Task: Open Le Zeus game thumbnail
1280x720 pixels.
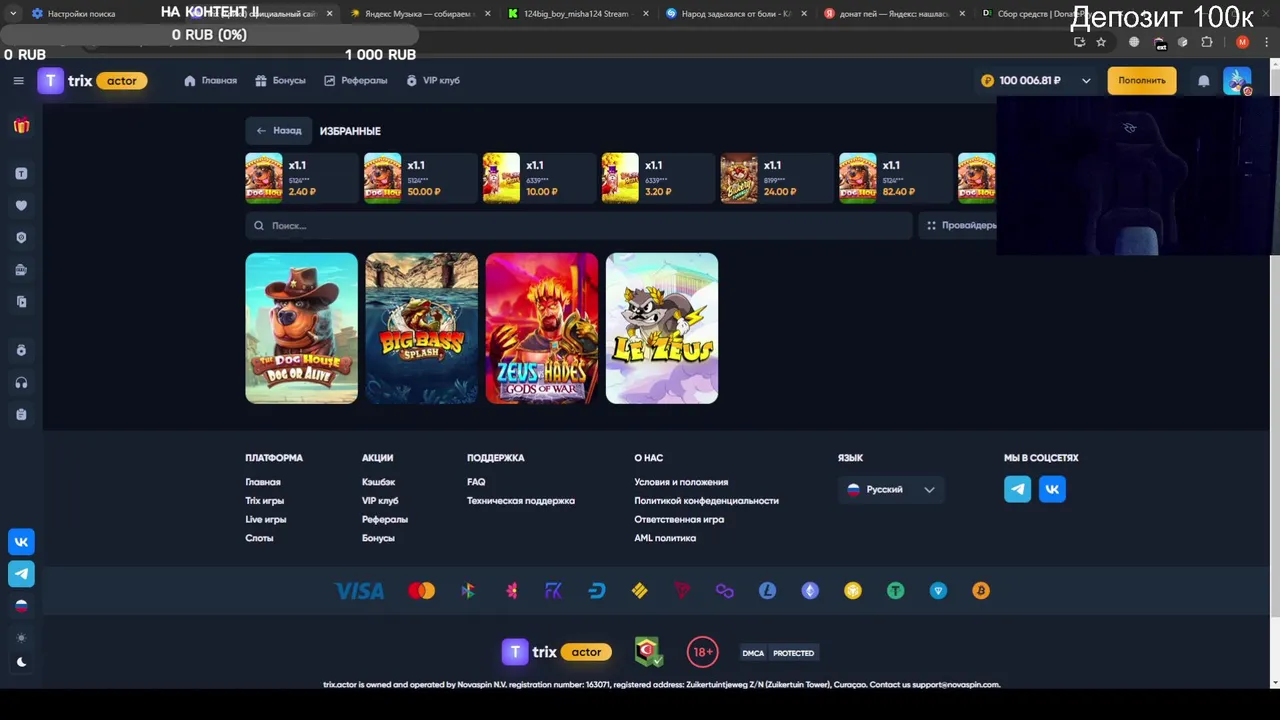Action: click(x=662, y=328)
